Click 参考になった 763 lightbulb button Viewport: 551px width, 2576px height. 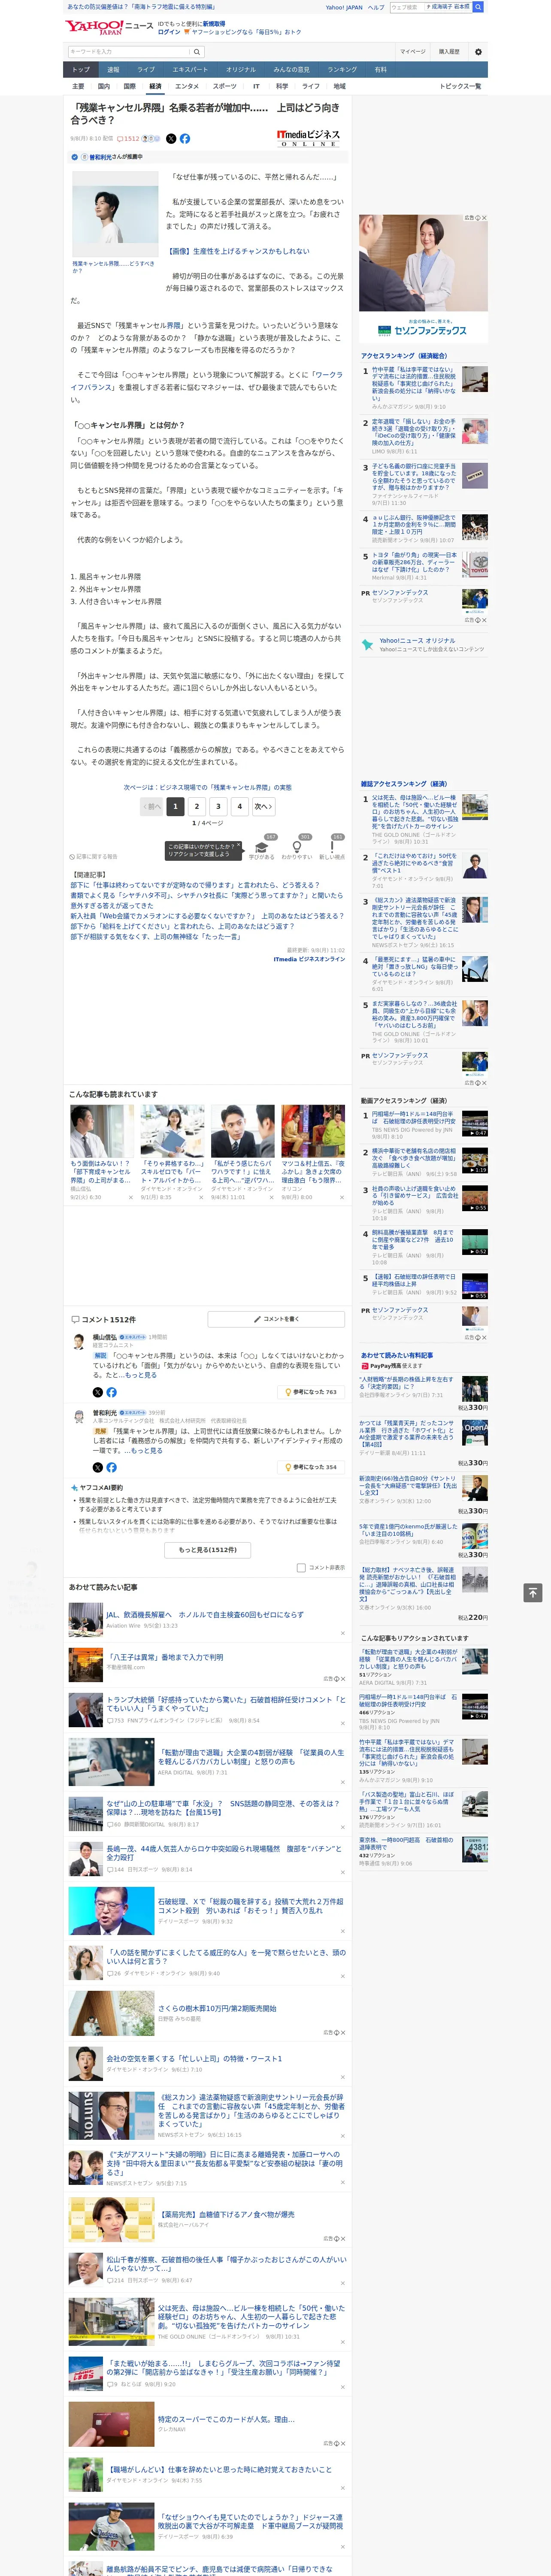[x=311, y=1392]
